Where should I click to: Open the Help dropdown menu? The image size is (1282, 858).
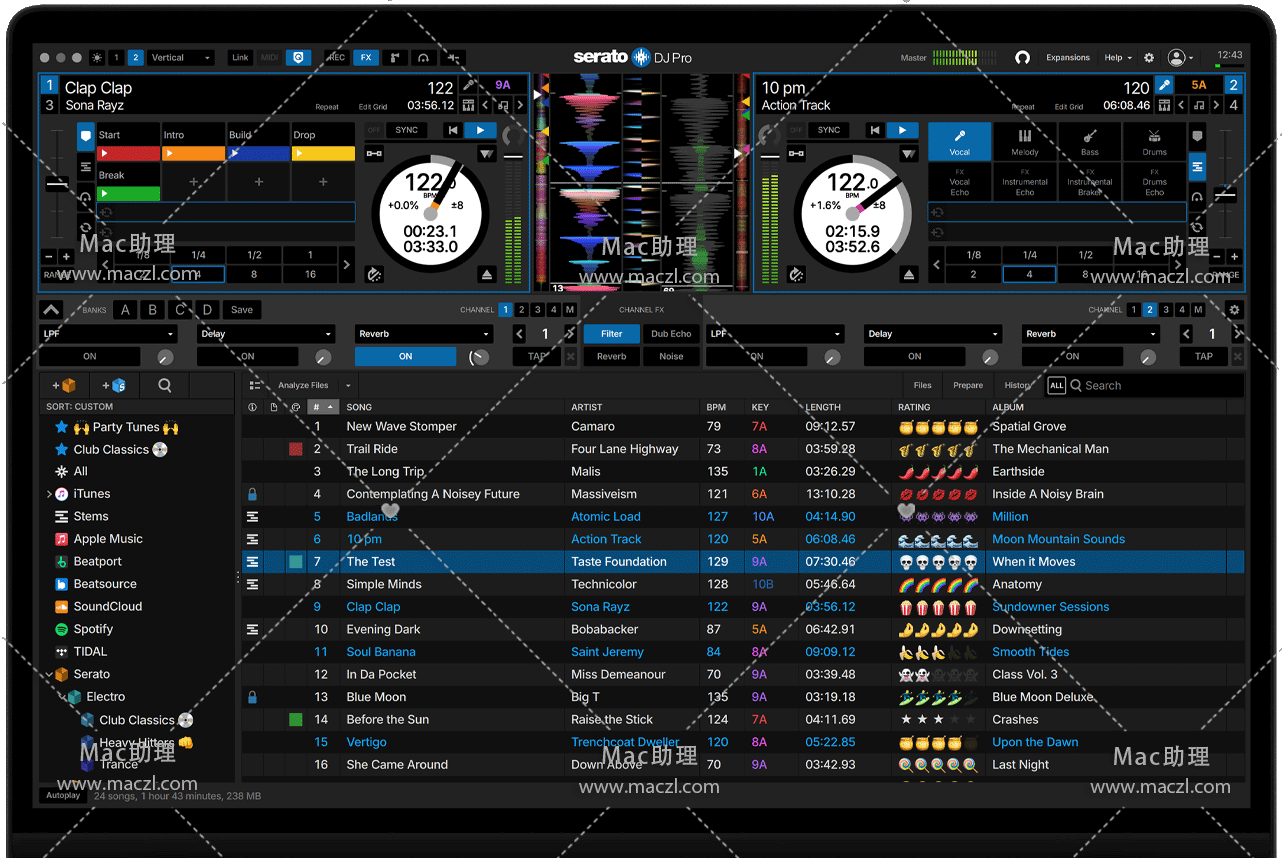[x=1117, y=58]
